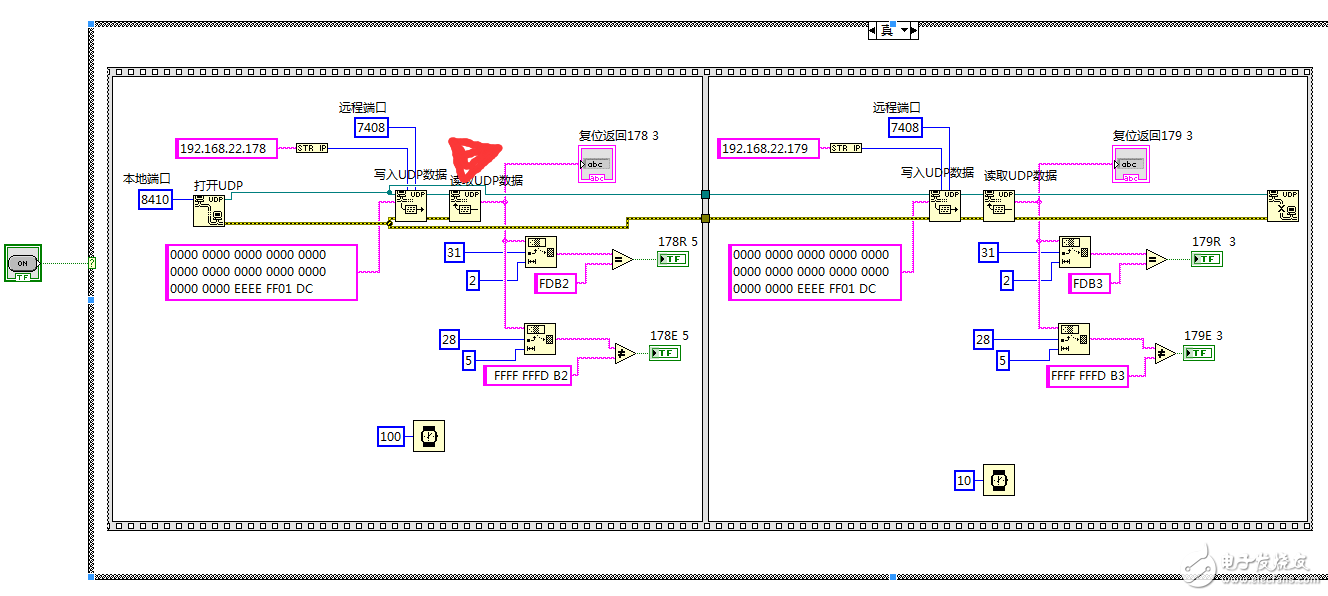
Task: Select the 178E 5 boolean indicator
Action: click(x=665, y=353)
